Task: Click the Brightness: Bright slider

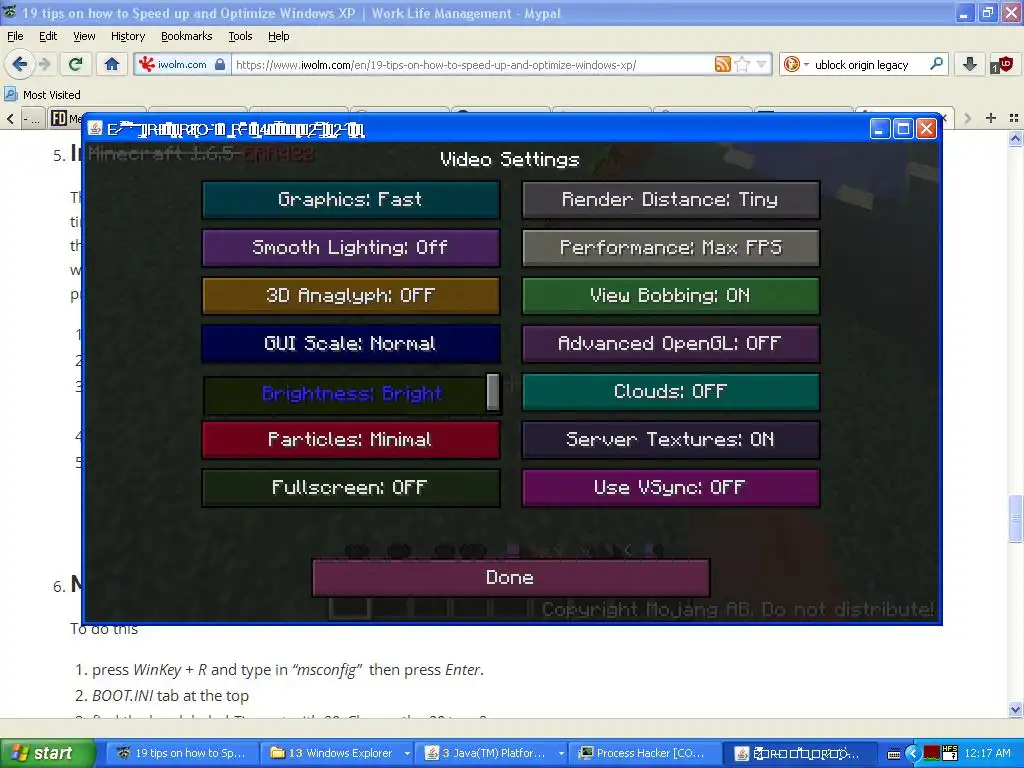Action: [x=351, y=394]
